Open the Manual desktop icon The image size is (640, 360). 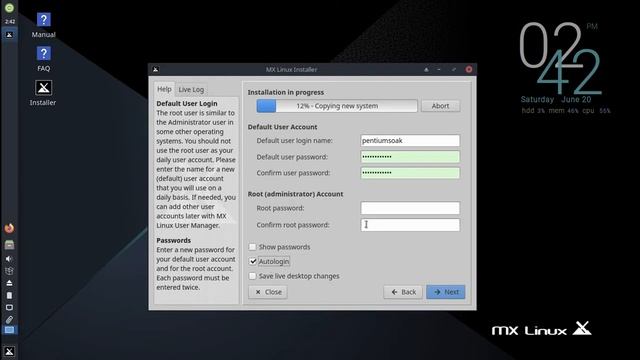pyautogui.click(x=43, y=25)
